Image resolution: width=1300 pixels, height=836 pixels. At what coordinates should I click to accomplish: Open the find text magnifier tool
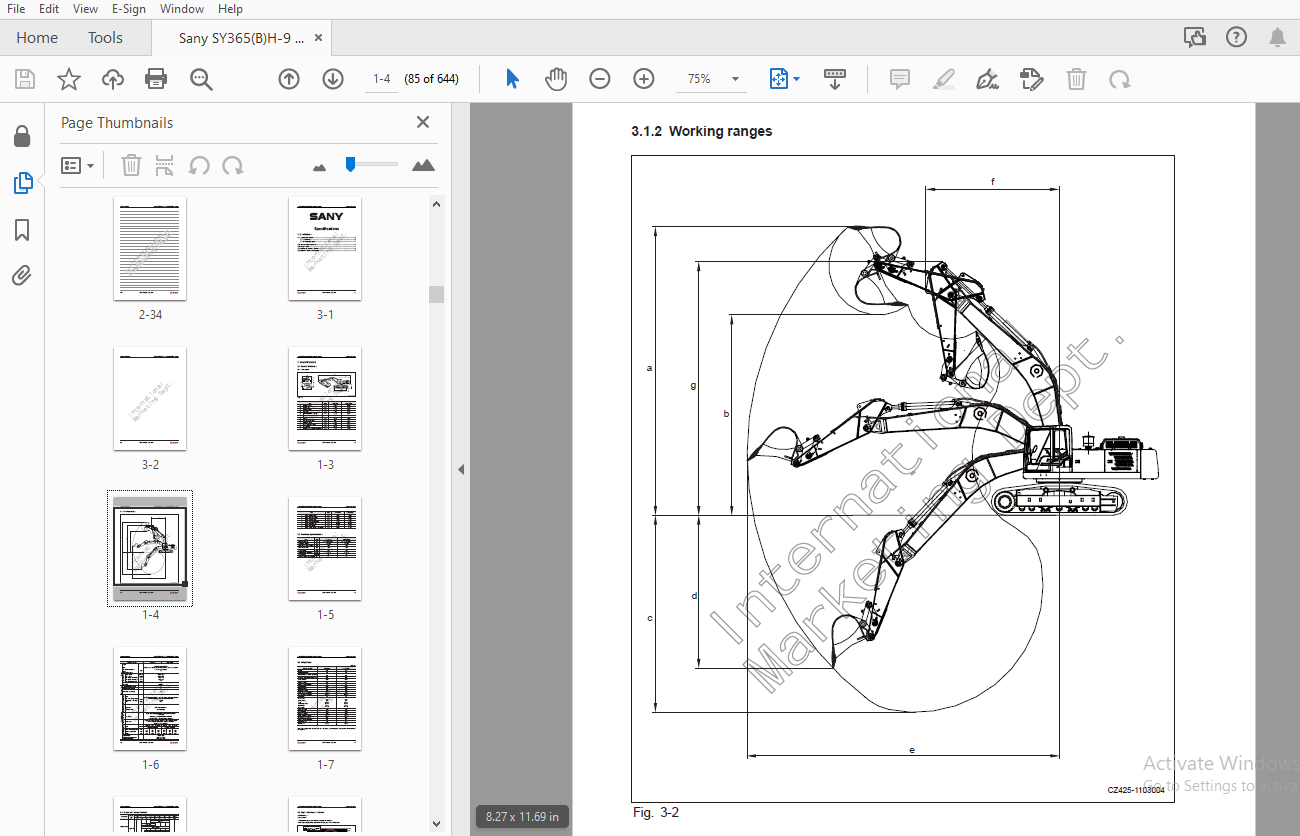[201, 79]
